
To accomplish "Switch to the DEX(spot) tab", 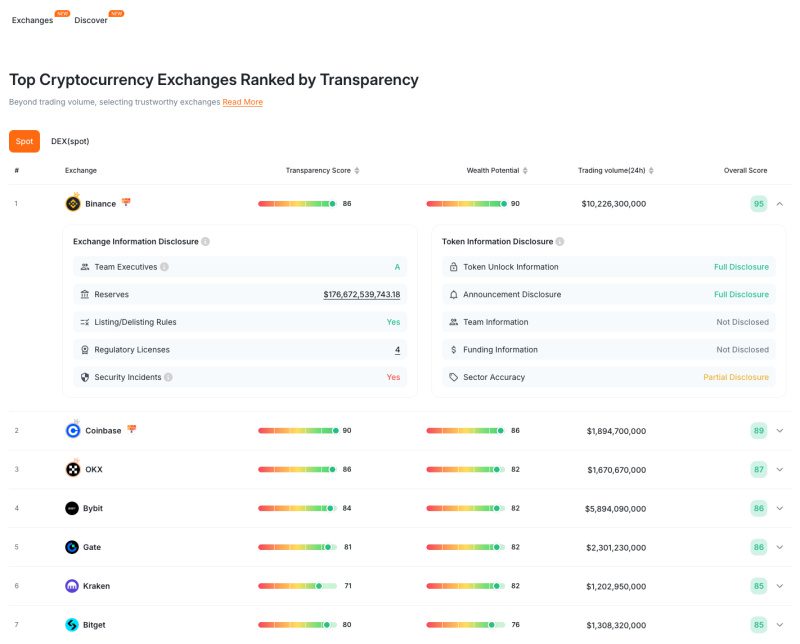I will (x=70, y=142).
